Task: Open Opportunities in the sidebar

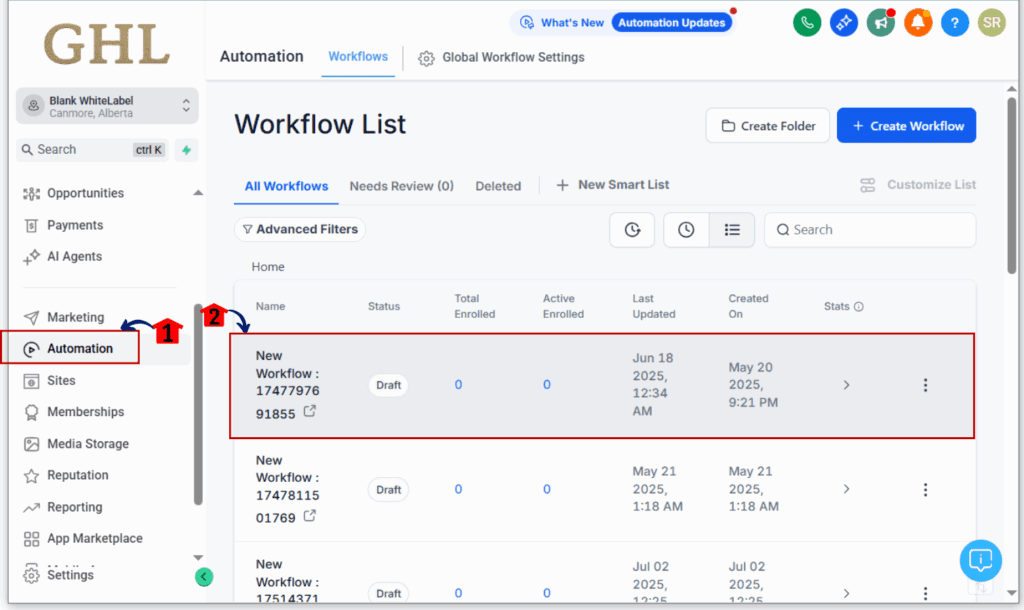Action: point(85,193)
